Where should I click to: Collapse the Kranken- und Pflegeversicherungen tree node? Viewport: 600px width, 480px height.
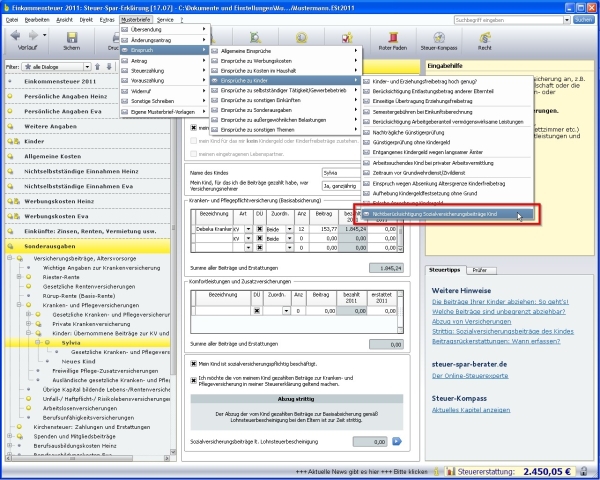coord(19,305)
